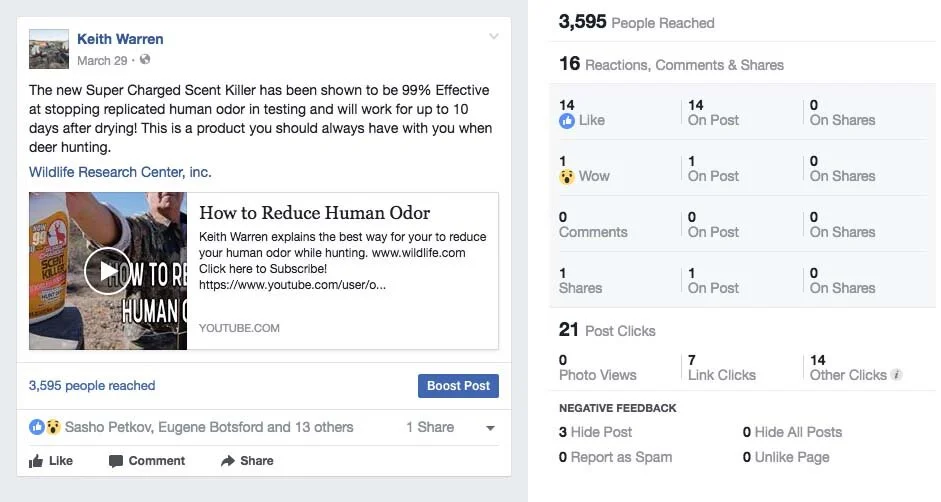Click the post text about Super Charged Scent Killer
Viewport: 941px width, 502px height.
click(x=260, y=118)
